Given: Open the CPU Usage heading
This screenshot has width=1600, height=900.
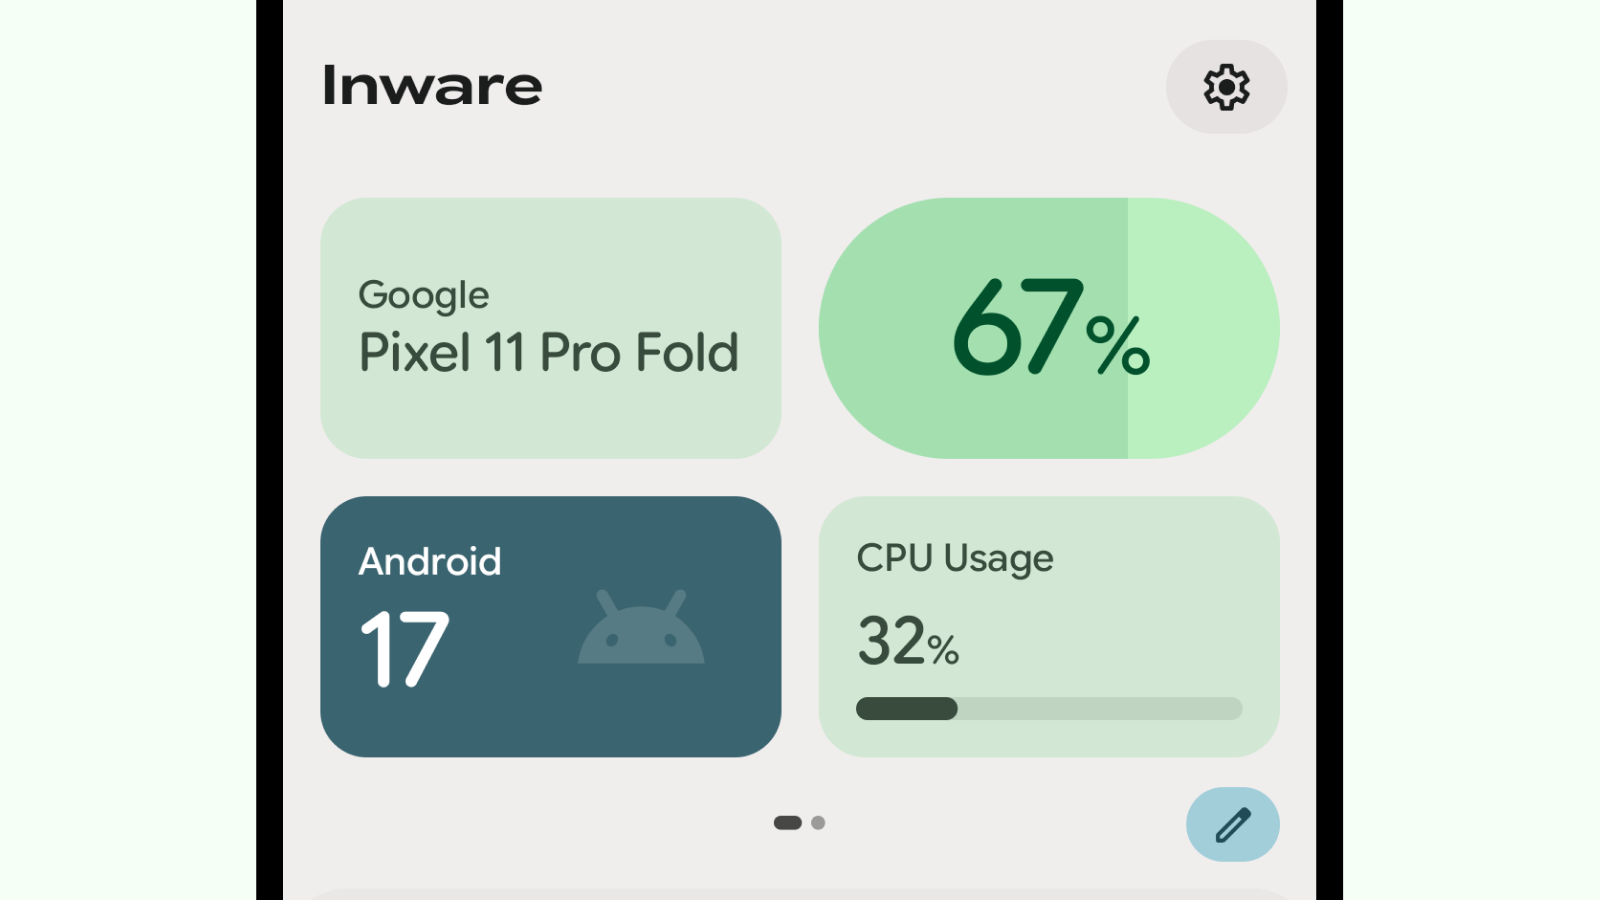Looking at the screenshot, I should [955, 559].
